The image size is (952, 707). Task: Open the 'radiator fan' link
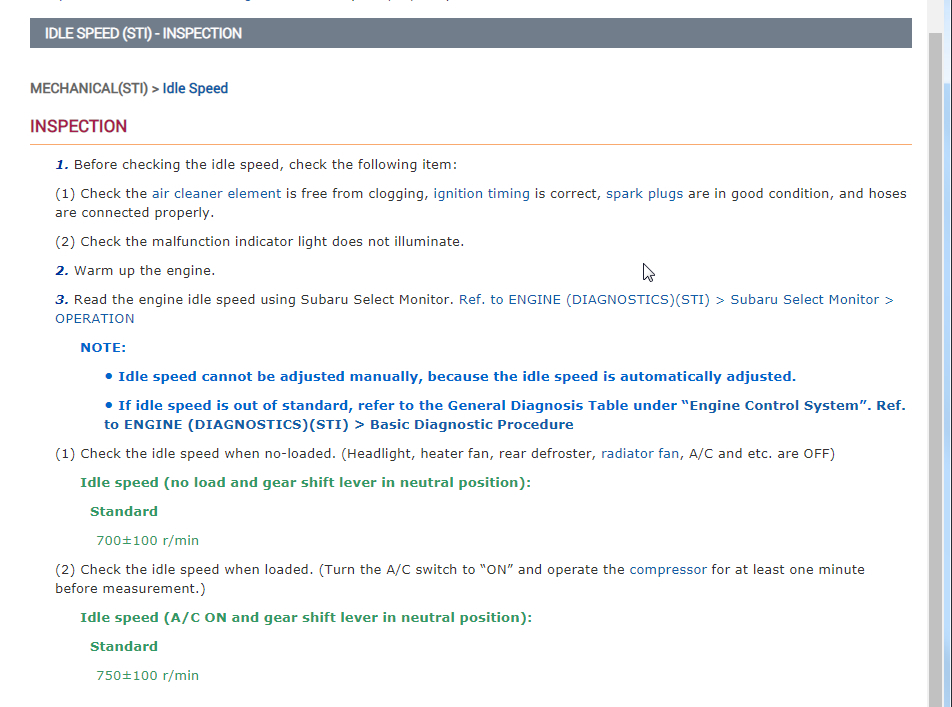click(640, 453)
